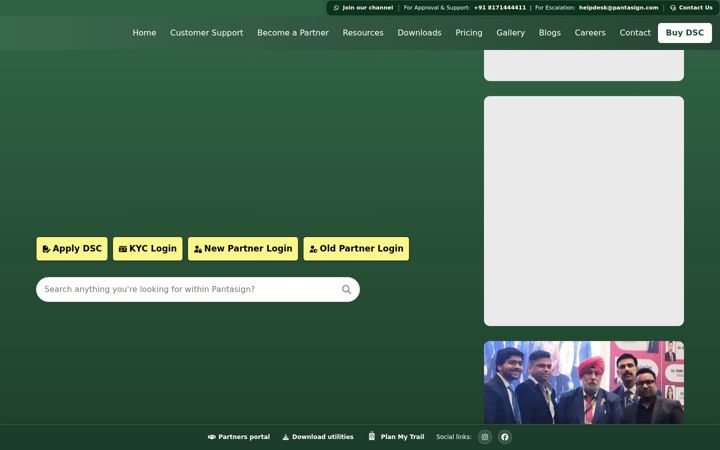720x450 pixels.
Task: Focus the Pantasign search input field
Action: [x=198, y=289]
